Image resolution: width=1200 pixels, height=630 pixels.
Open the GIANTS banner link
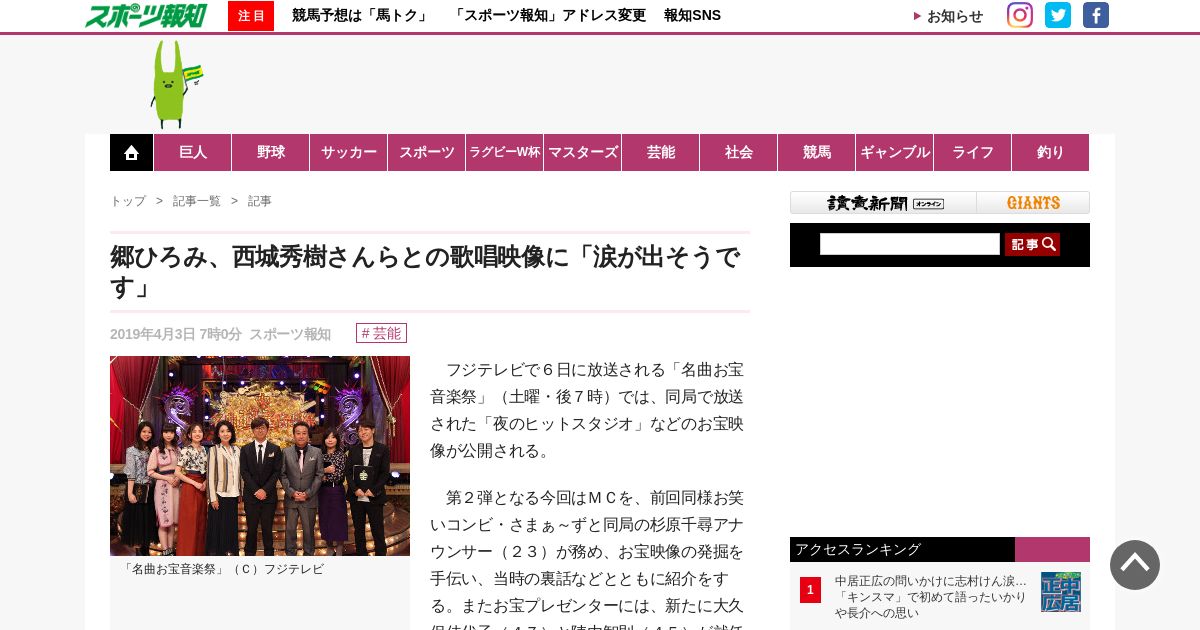(x=1033, y=203)
